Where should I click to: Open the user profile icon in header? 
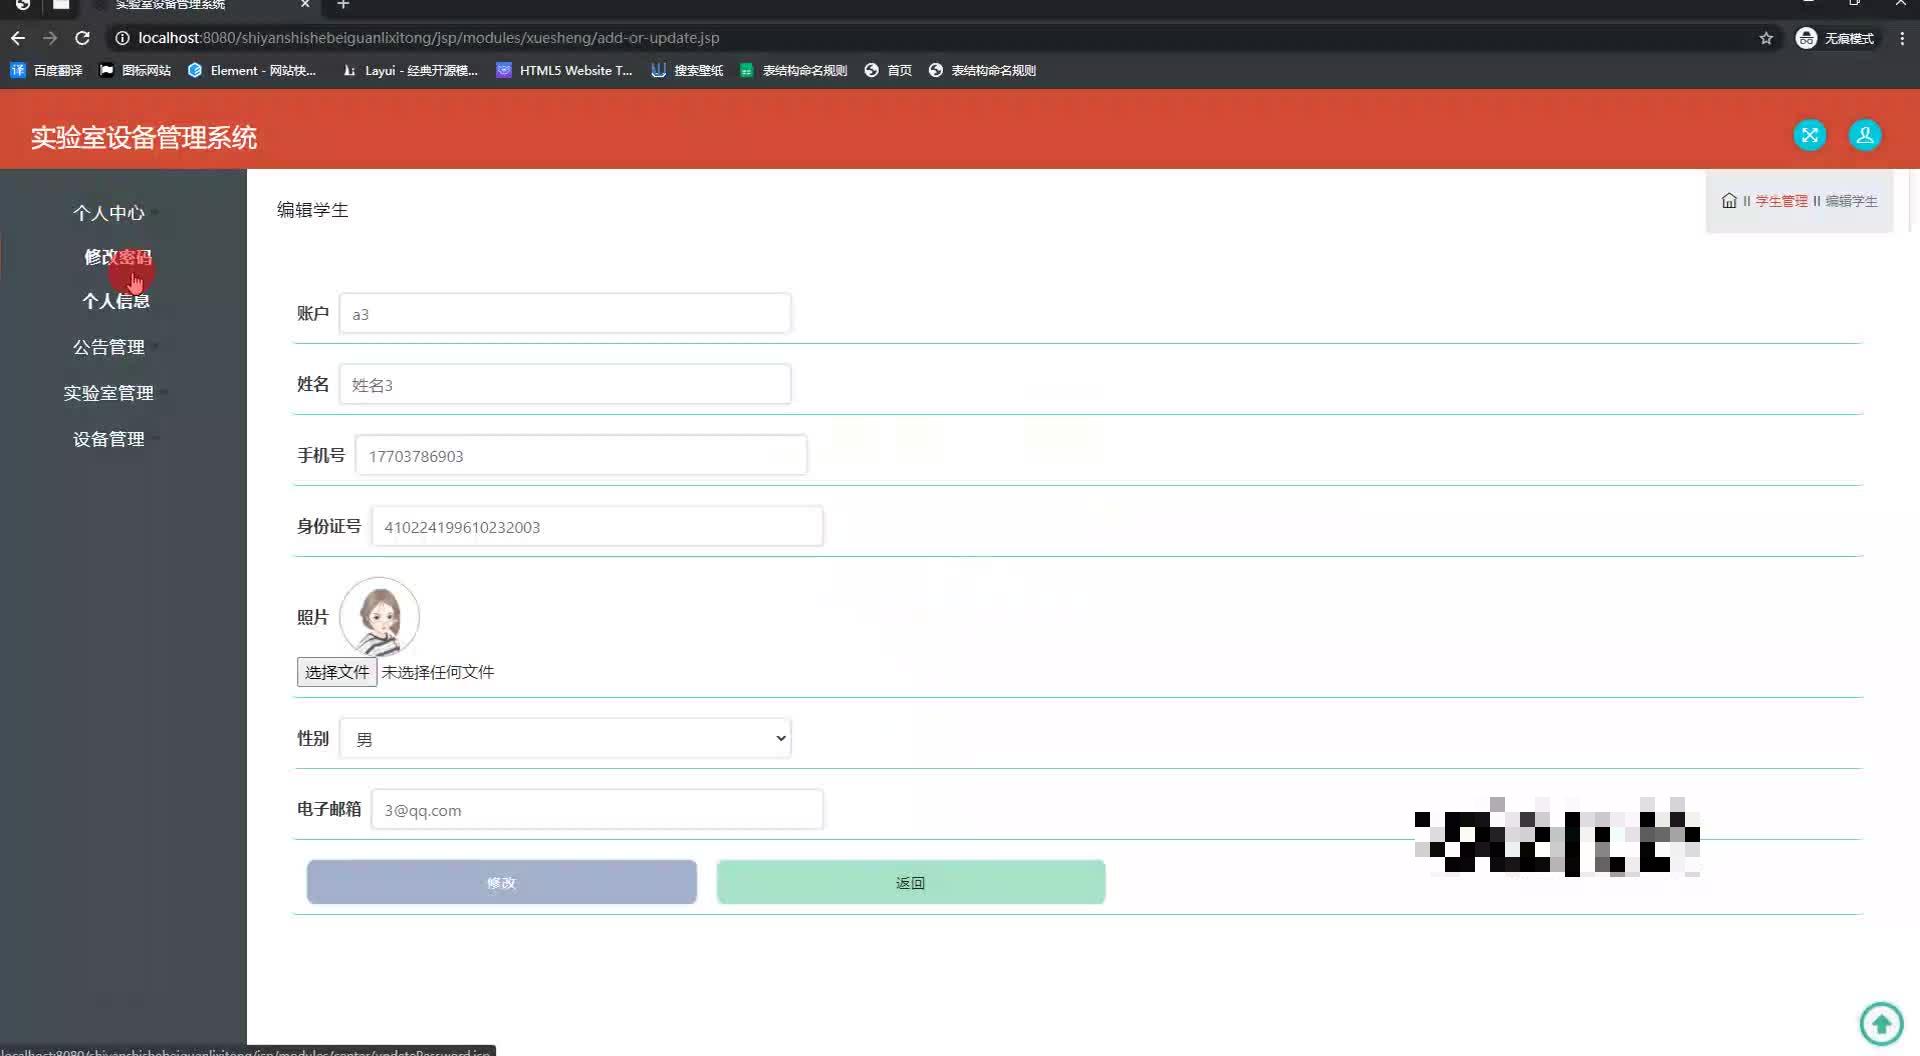pyautogui.click(x=1864, y=135)
